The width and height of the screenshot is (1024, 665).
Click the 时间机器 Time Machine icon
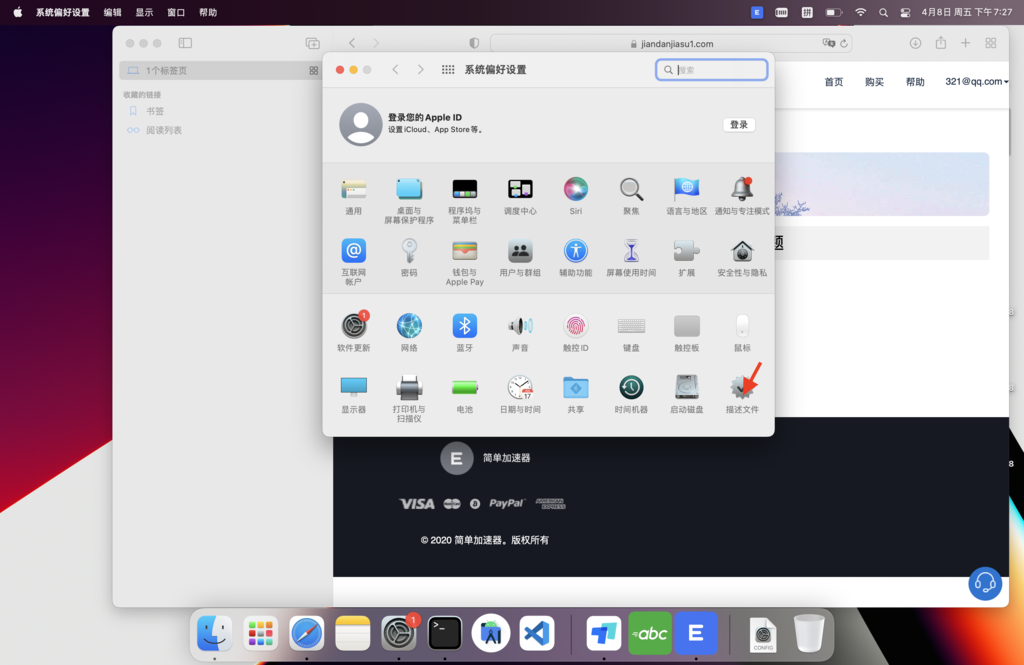[630, 388]
